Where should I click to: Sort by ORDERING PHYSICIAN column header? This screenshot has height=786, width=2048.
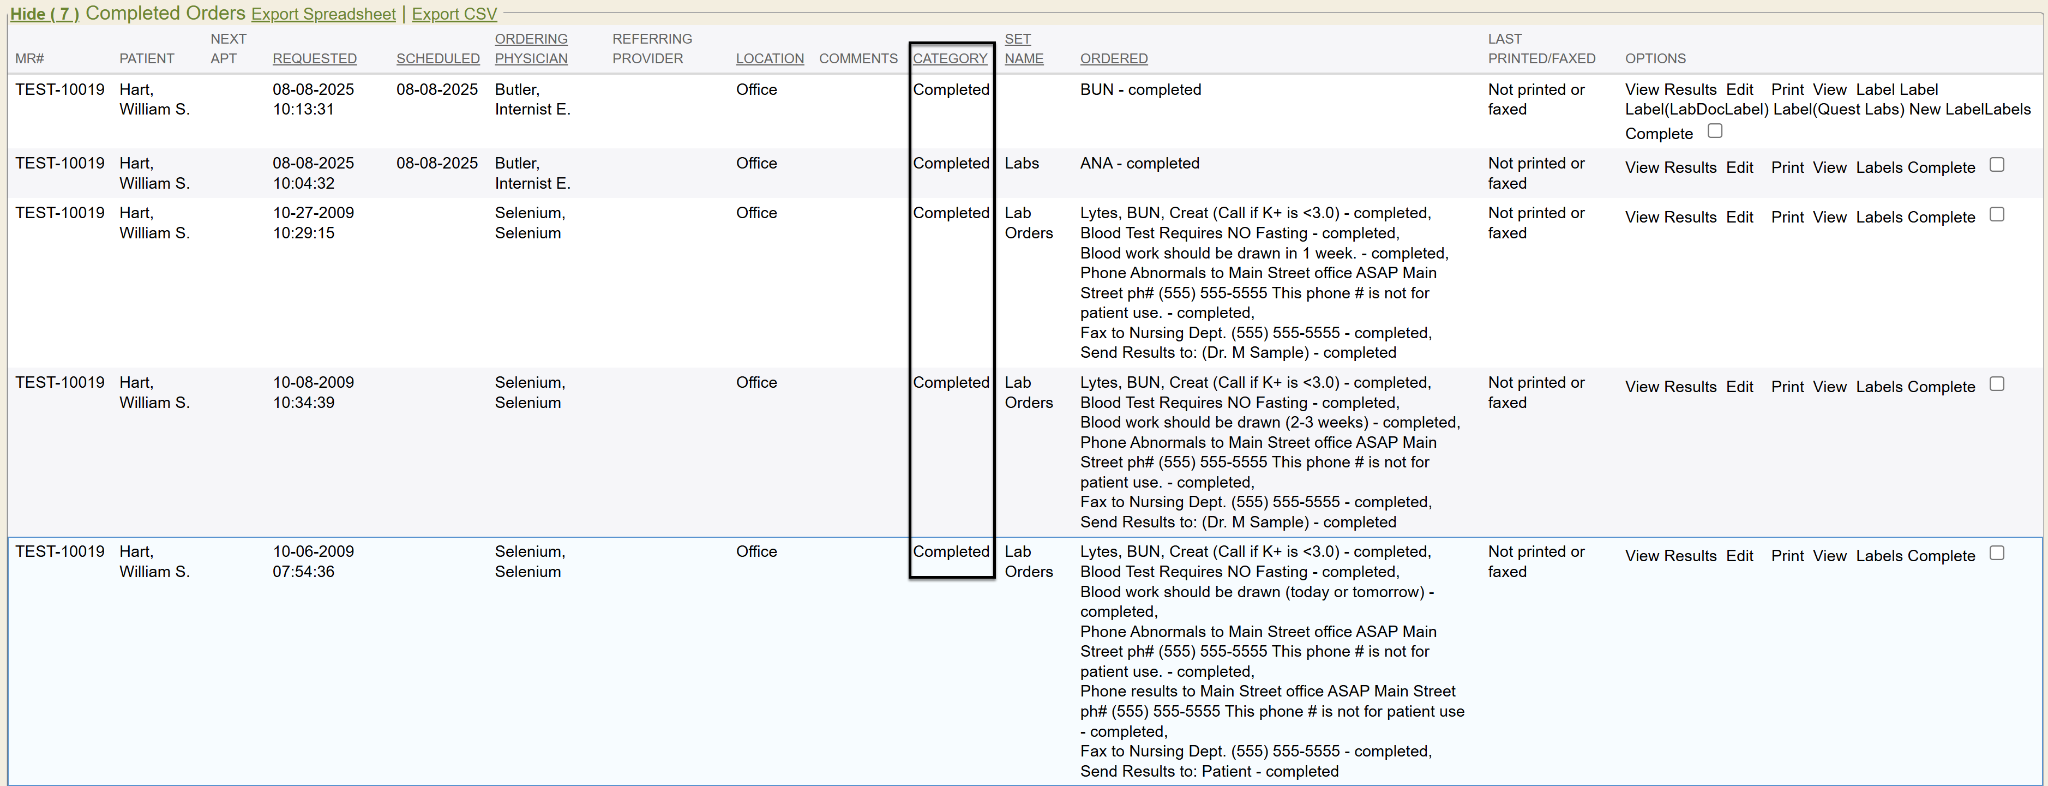coord(531,49)
